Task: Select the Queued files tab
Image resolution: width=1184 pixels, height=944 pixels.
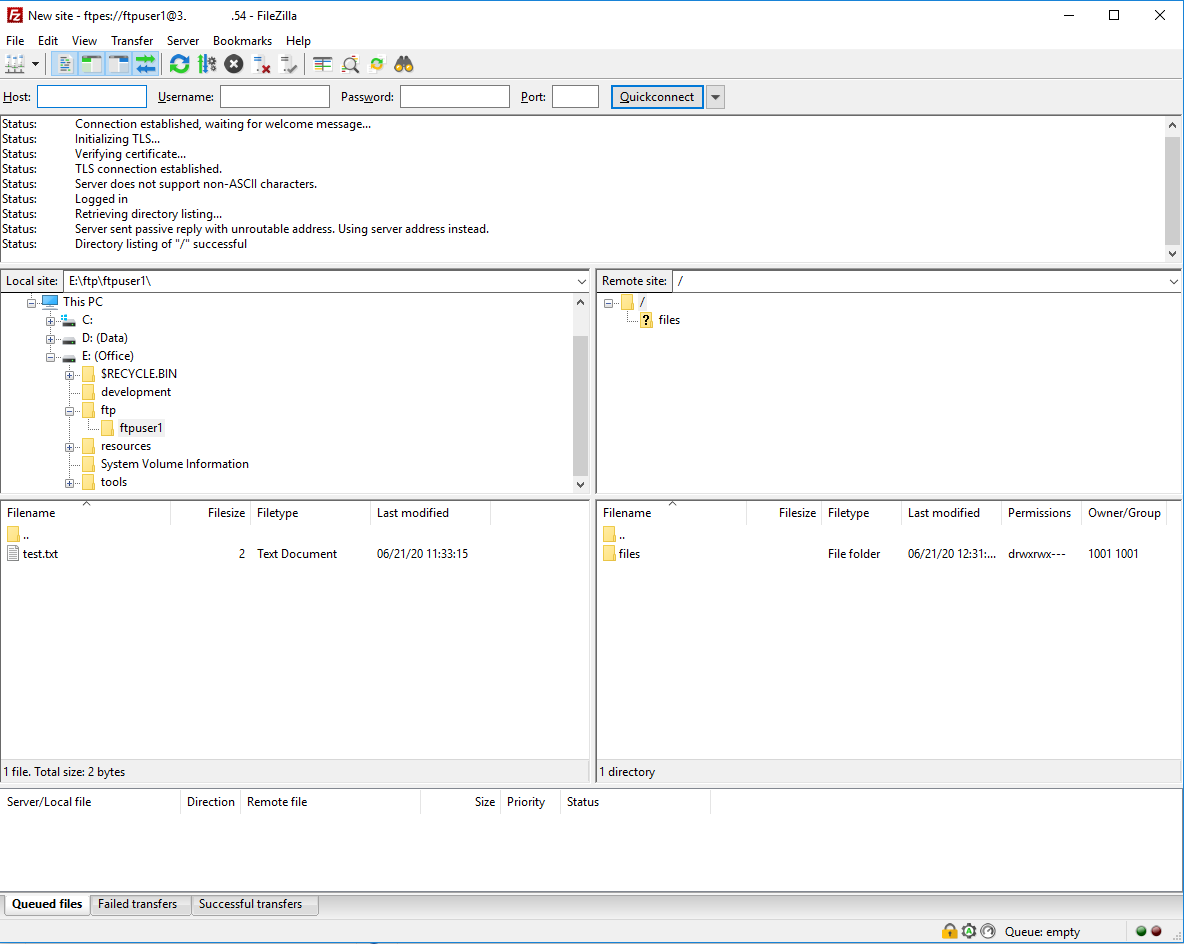Action: (x=47, y=904)
